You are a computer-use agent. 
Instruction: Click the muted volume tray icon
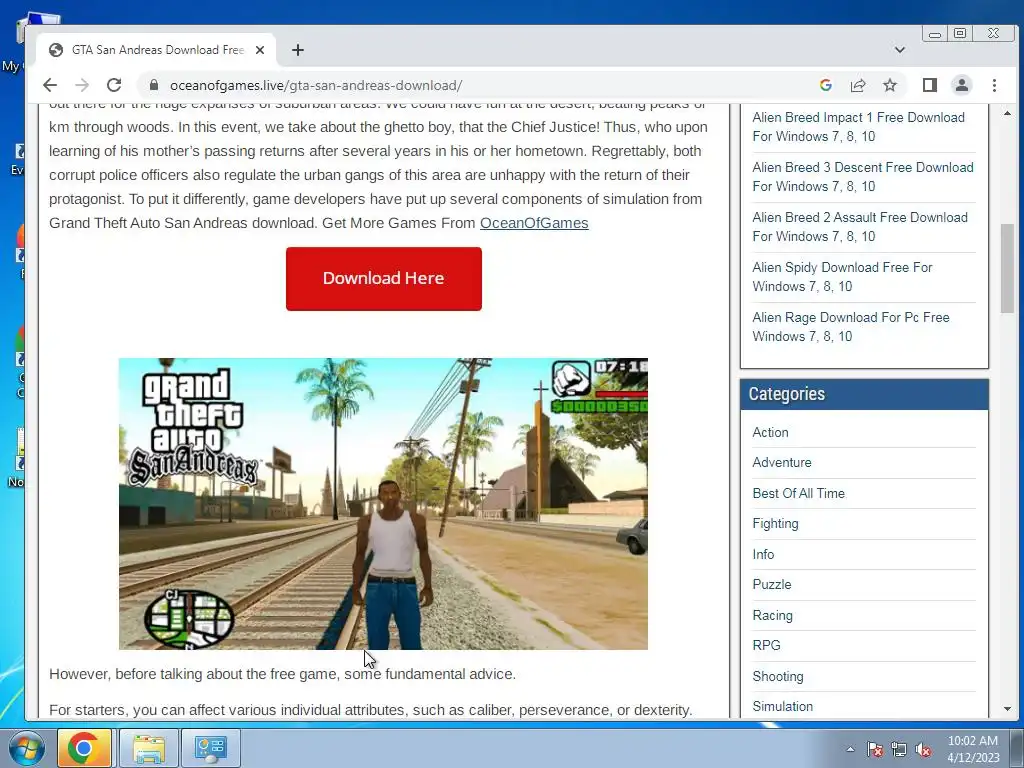pos(923,749)
